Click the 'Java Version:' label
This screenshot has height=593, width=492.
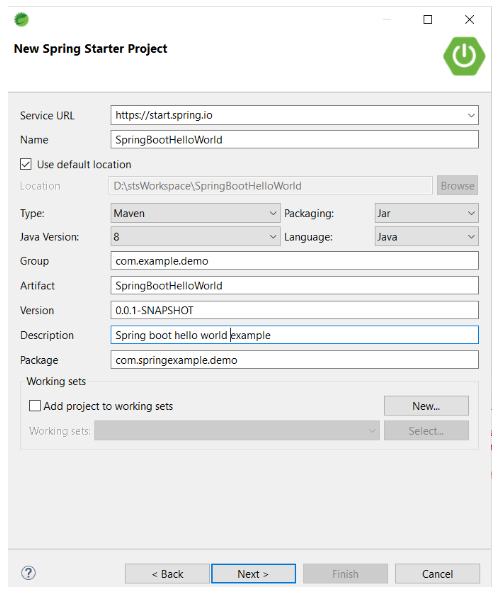coord(49,237)
